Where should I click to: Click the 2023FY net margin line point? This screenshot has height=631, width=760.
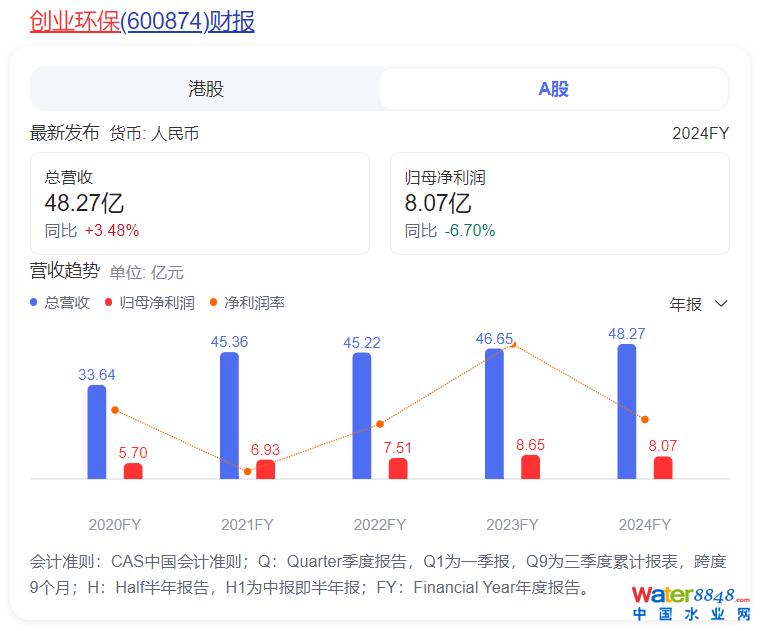tap(513, 343)
